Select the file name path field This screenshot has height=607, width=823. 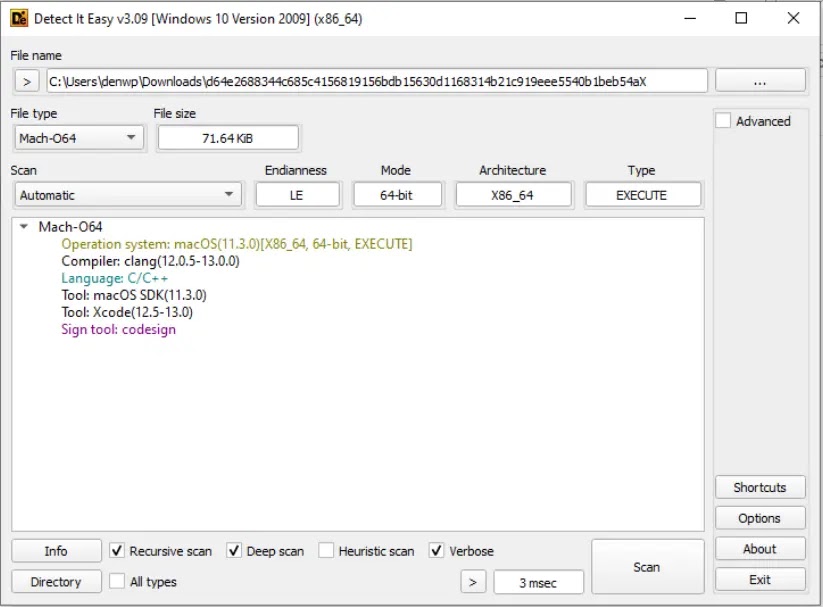pyautogui.click(x=377, y=81)
